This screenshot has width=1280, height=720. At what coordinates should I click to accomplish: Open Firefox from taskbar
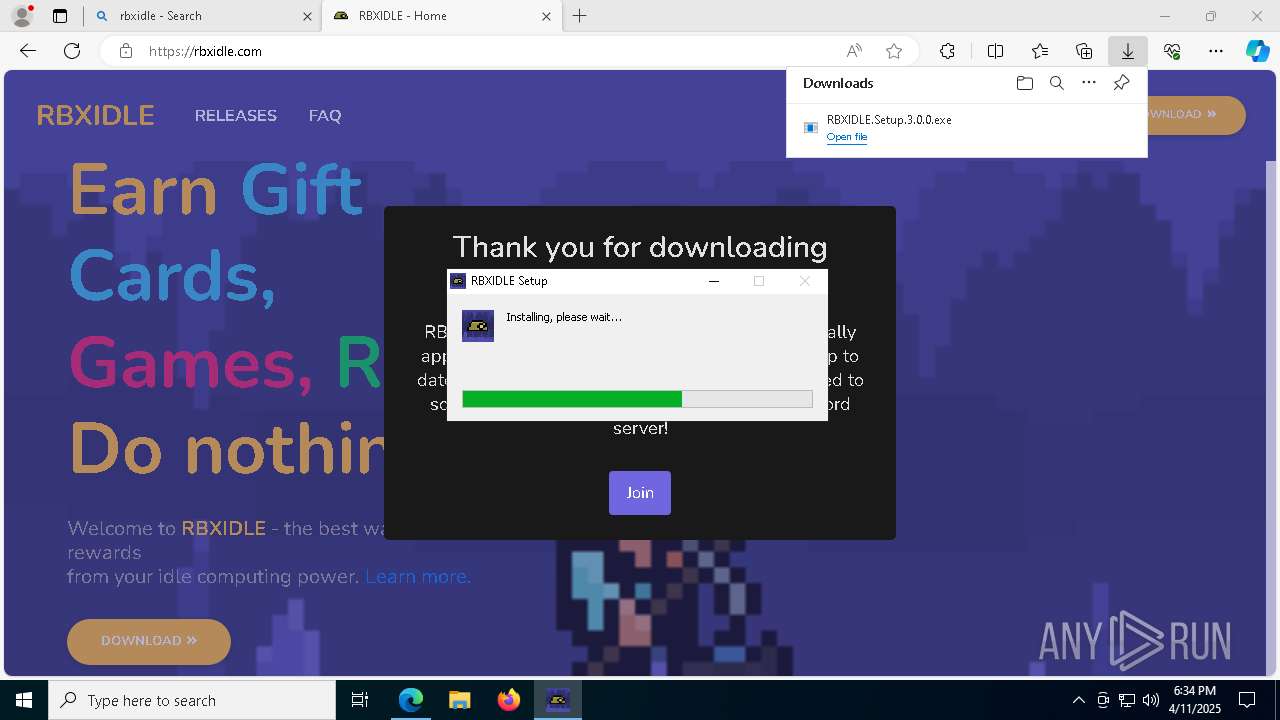509,700
